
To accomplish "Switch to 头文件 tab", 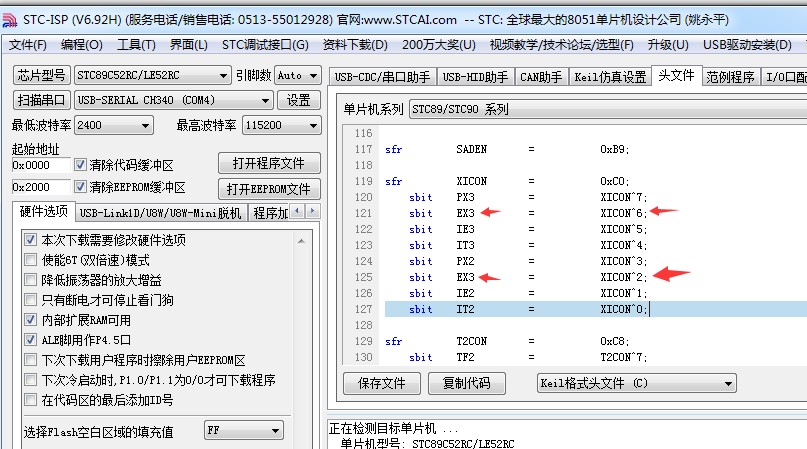I will [676, 75].
